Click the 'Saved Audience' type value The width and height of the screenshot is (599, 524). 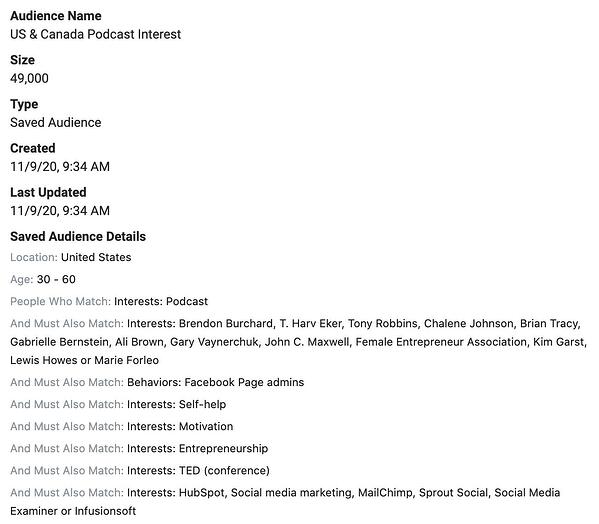[x=56, y=123]
